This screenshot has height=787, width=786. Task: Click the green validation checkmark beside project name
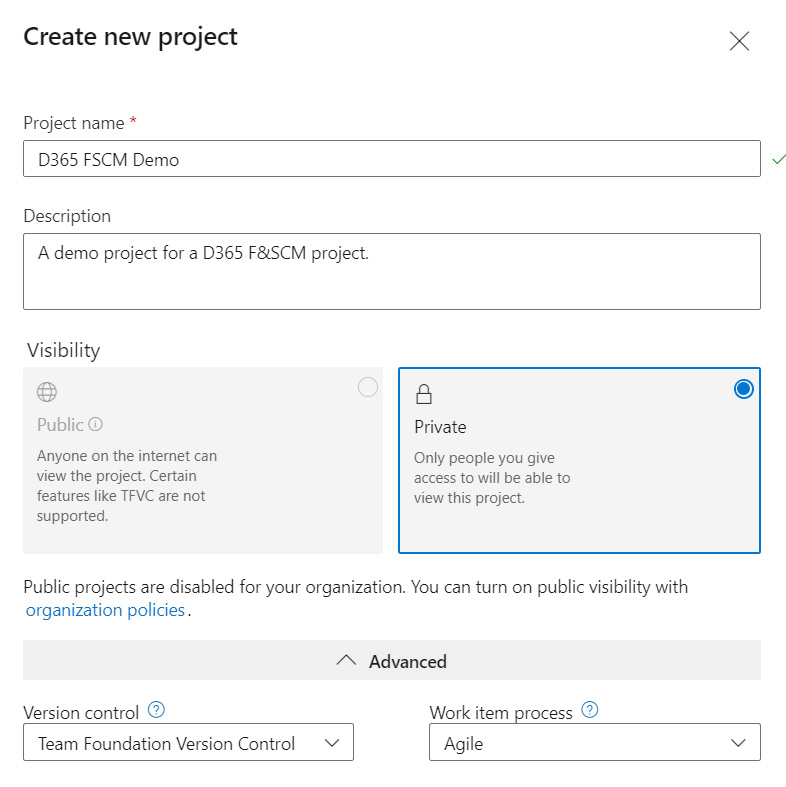pyautogui.click(x=778, y=160)
